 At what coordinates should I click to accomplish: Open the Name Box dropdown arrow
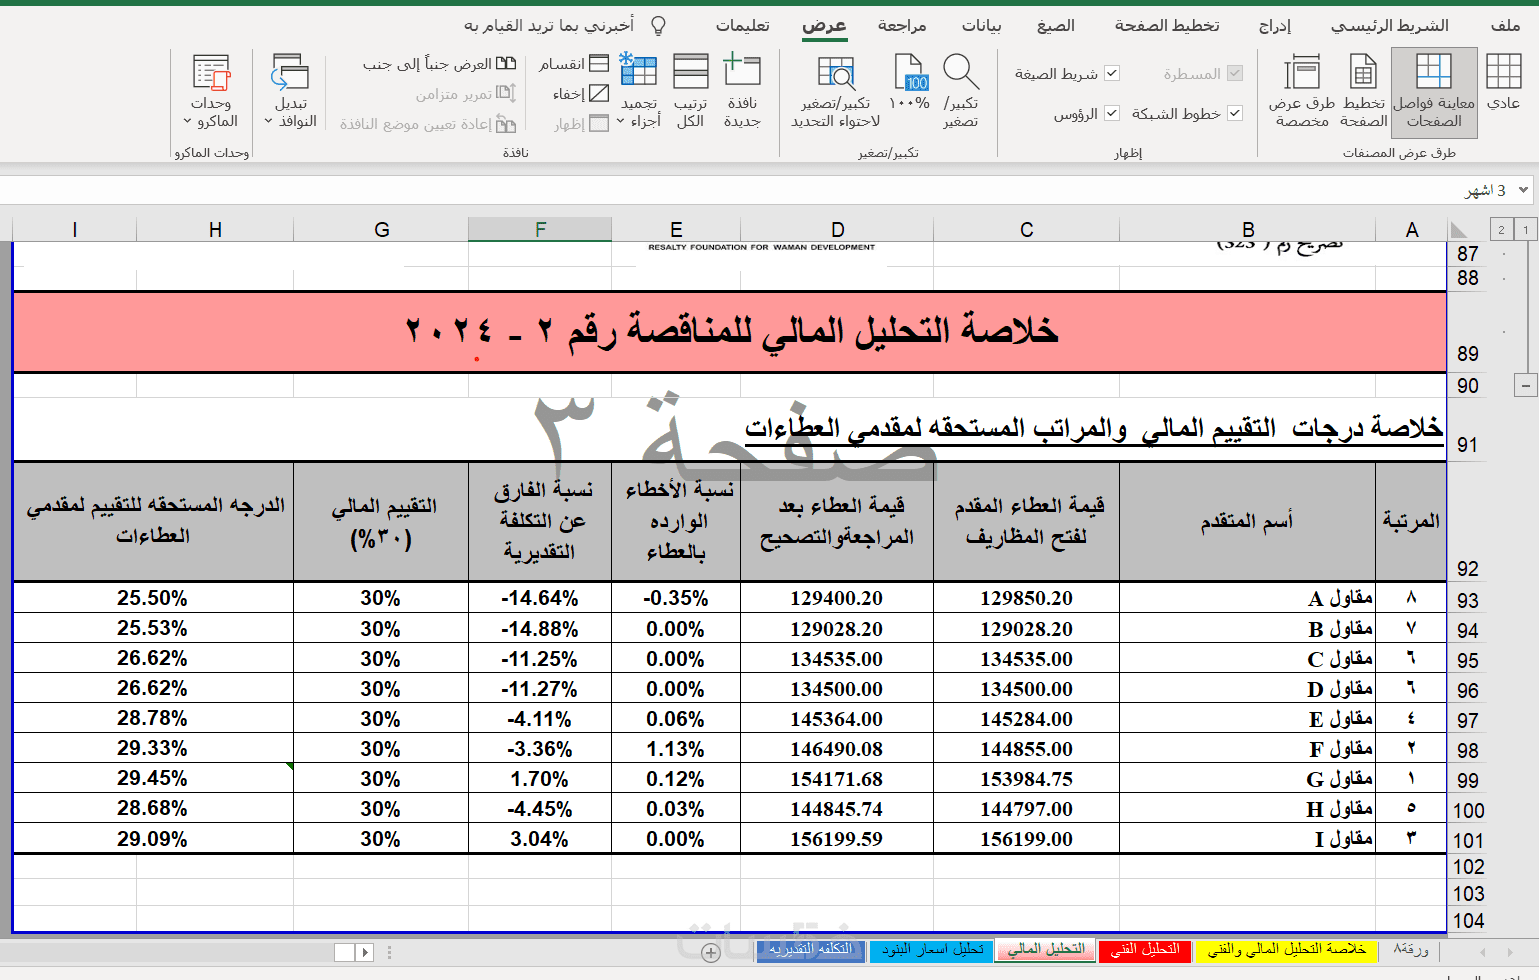coord(1523,190)
